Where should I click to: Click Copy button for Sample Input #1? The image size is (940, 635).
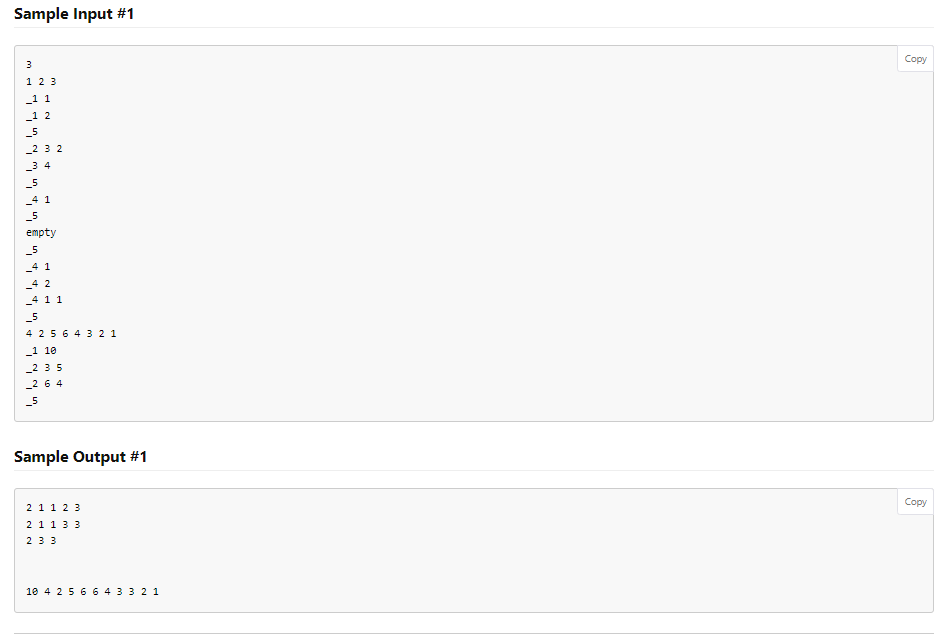(914, 58)
